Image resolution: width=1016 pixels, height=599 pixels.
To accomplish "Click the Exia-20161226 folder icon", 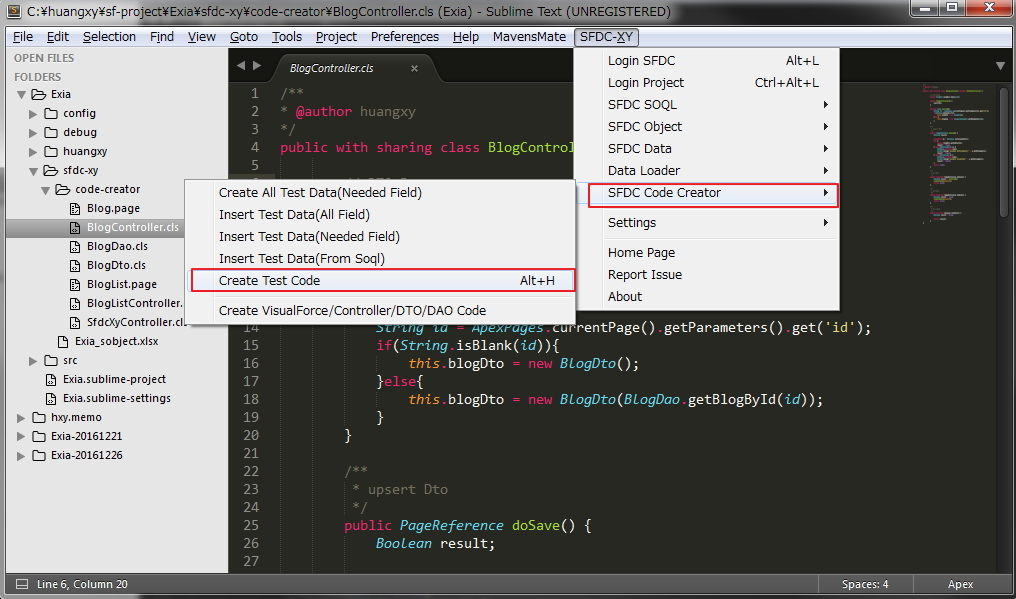I will (39, 455).
